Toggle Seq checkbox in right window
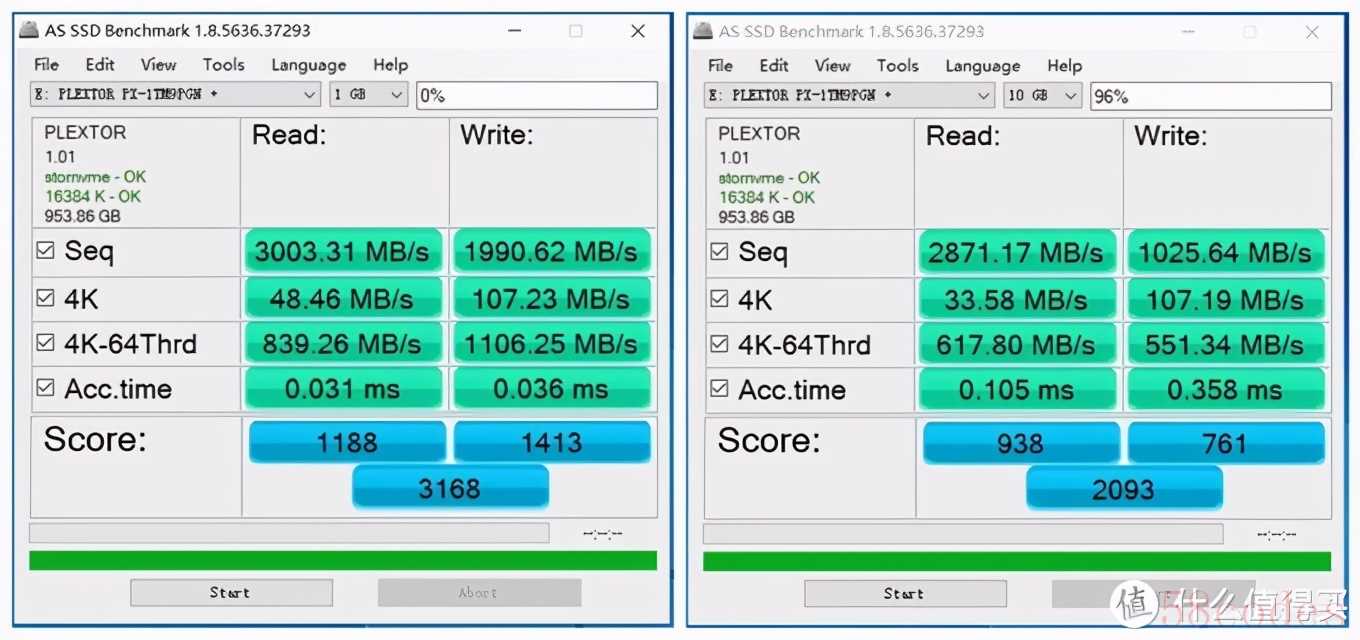Image resolution: width=1360 pixels, height=640 pixels. pos(719,252)
